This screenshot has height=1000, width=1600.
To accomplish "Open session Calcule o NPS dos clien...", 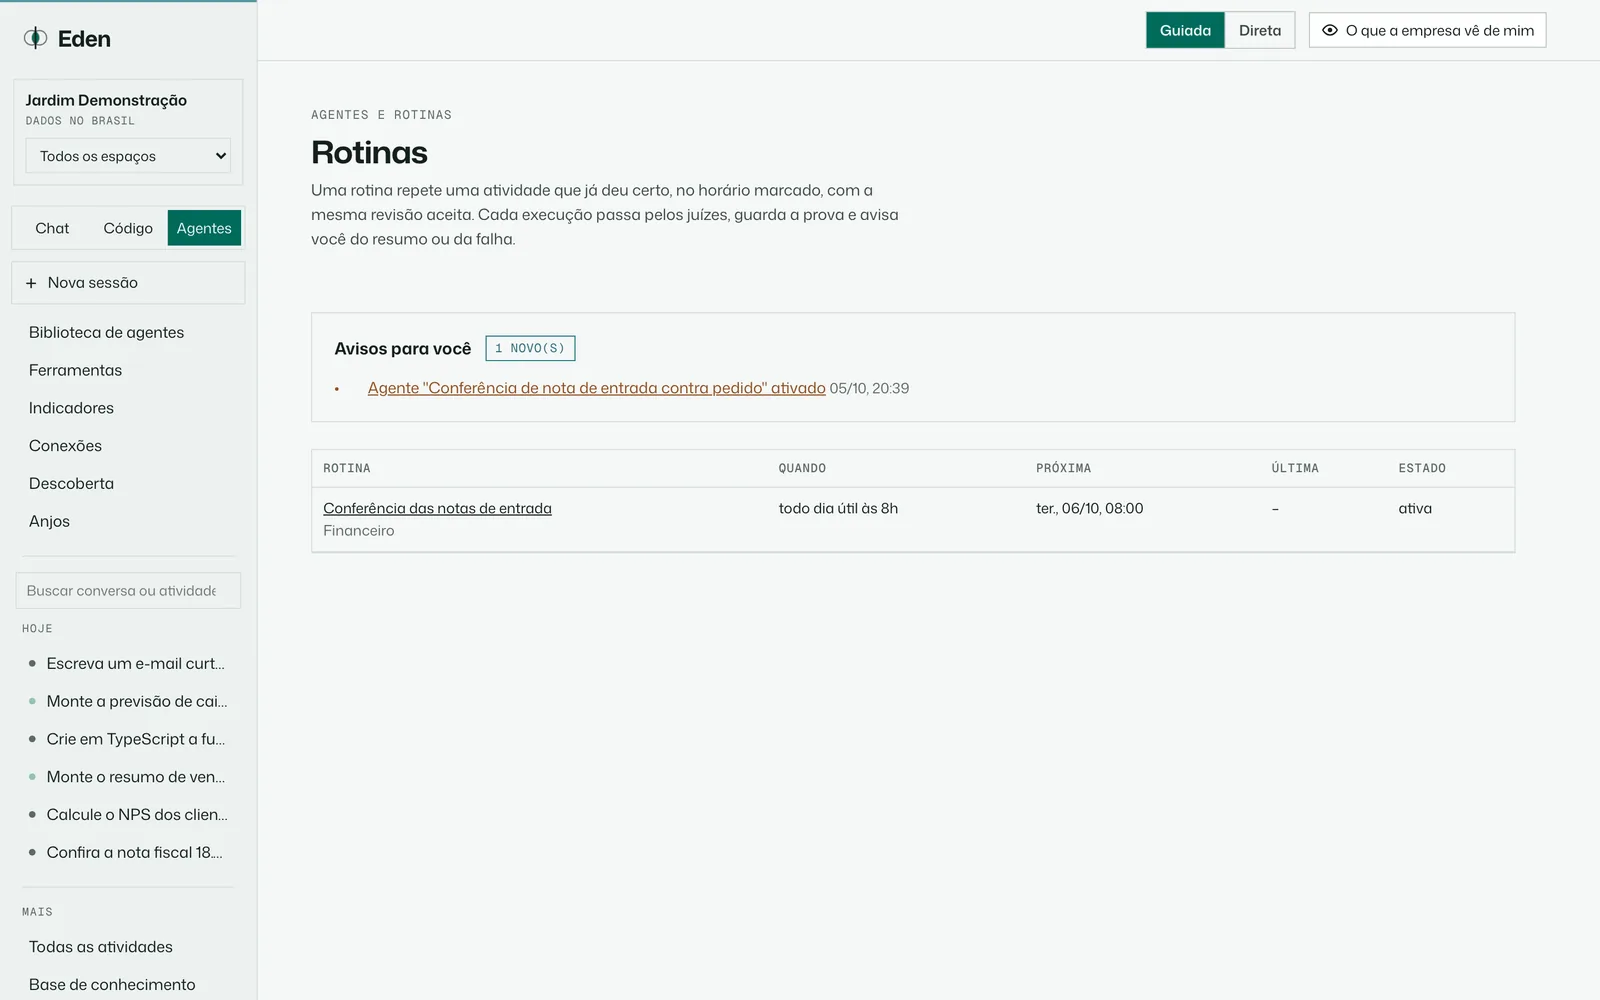I will click(128, 815).
